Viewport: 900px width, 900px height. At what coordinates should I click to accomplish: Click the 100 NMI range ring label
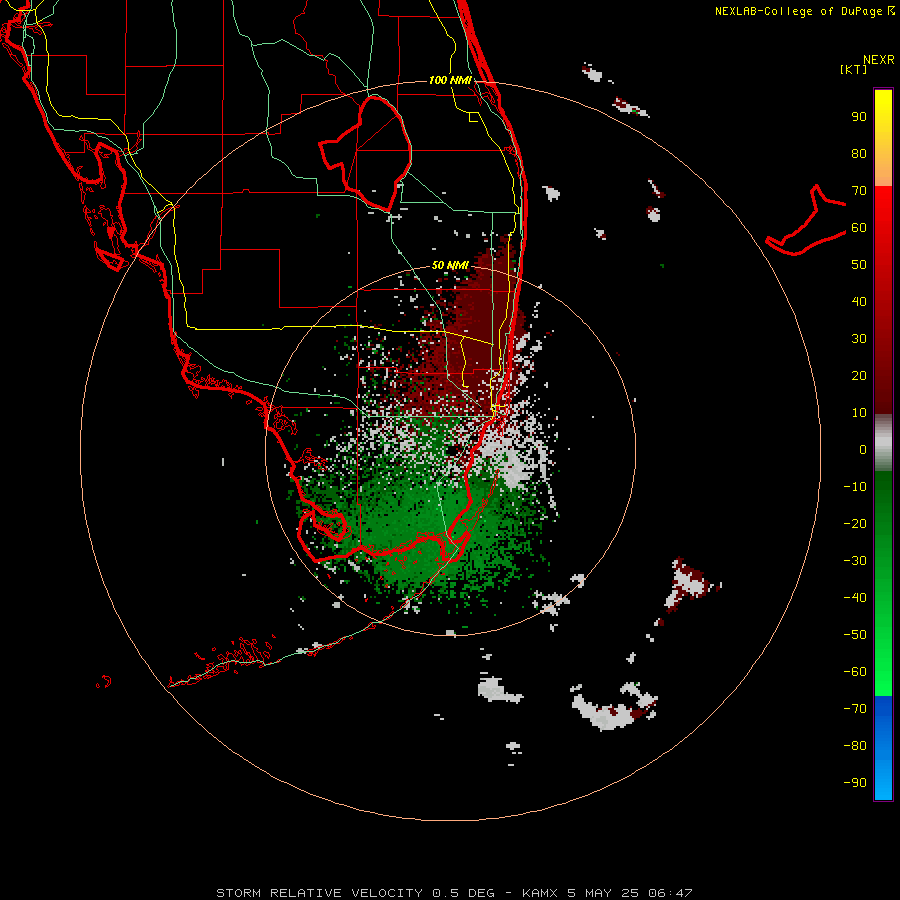coord(450,80)
